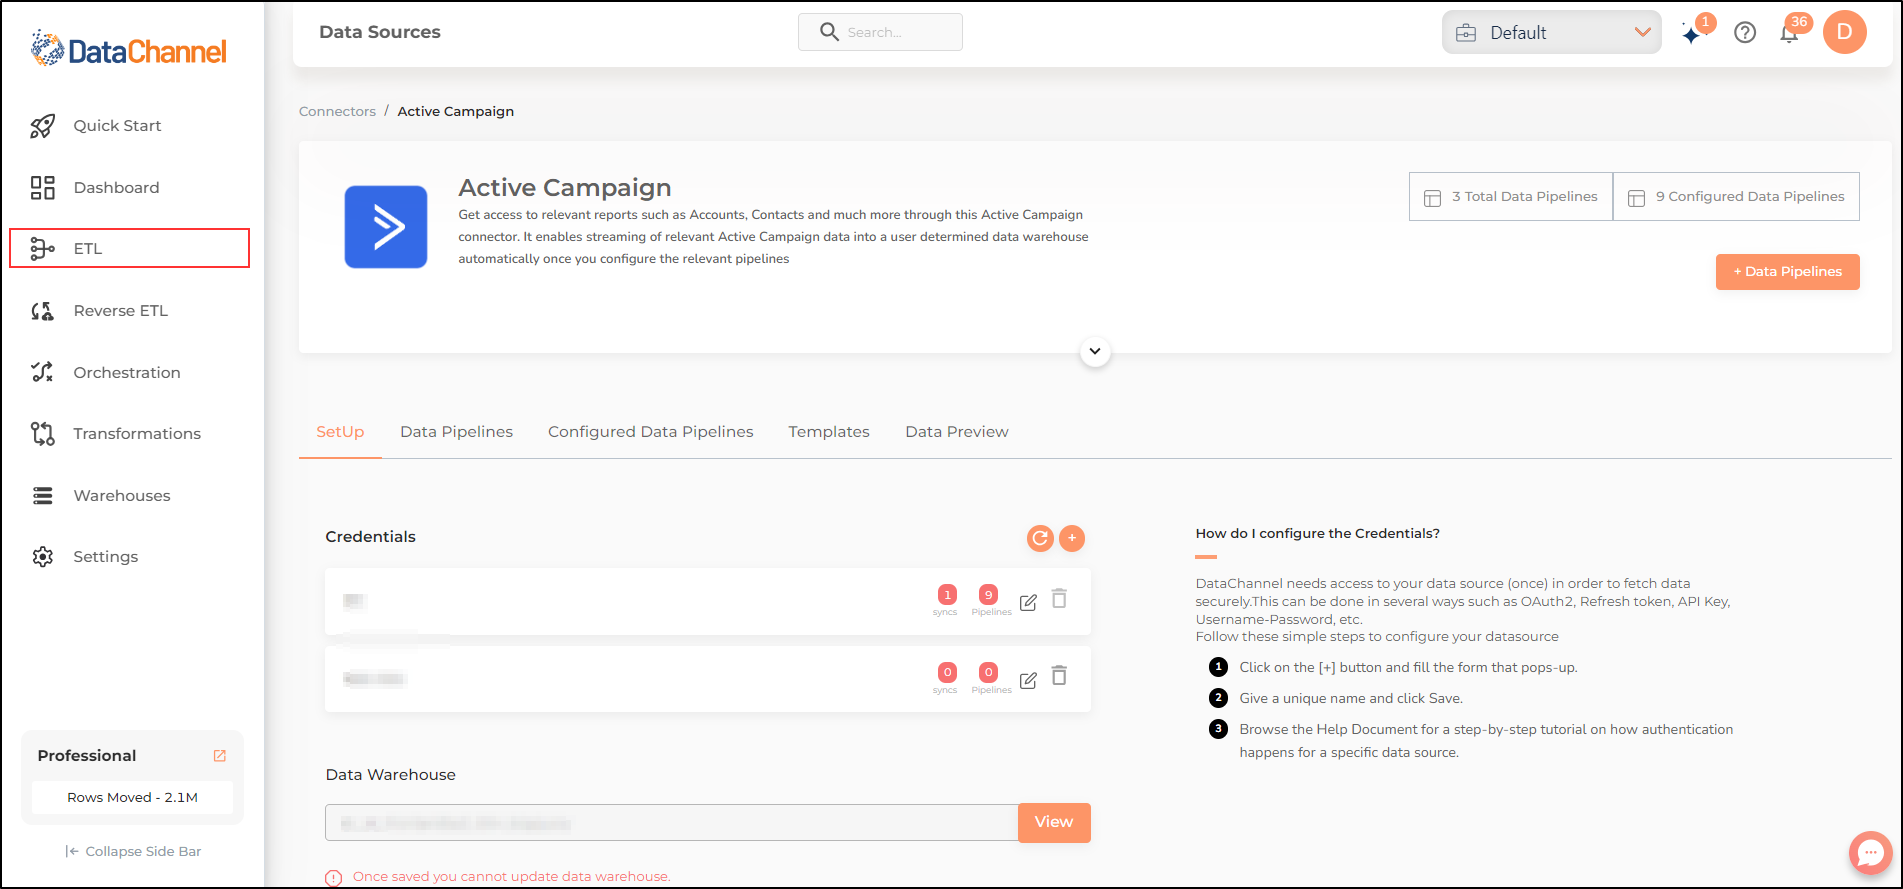
Task: Click the Search input field
Action: [880, 32]
